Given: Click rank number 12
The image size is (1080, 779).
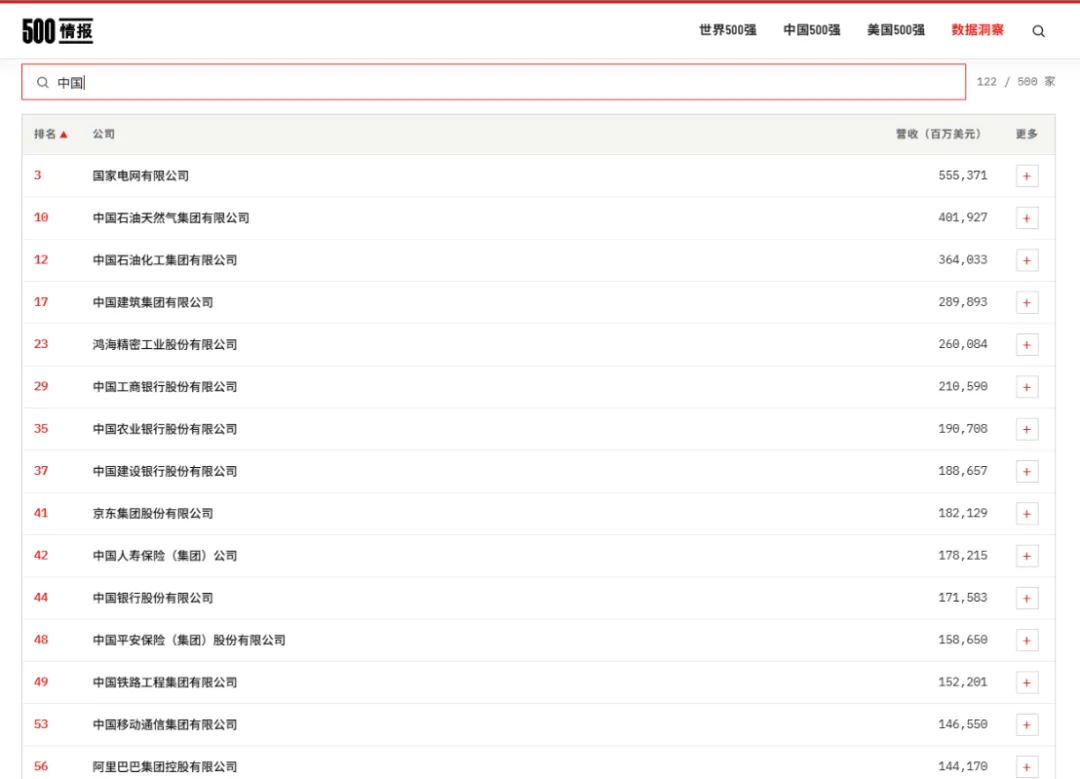Looking at the screenshot, I should [41, 260].
